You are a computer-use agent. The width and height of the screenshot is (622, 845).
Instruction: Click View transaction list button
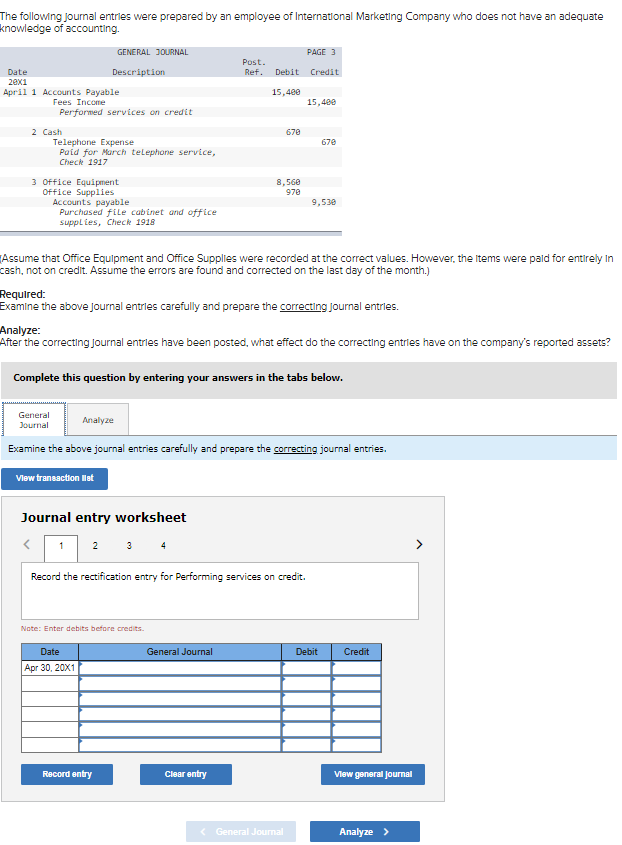[54, 479]
